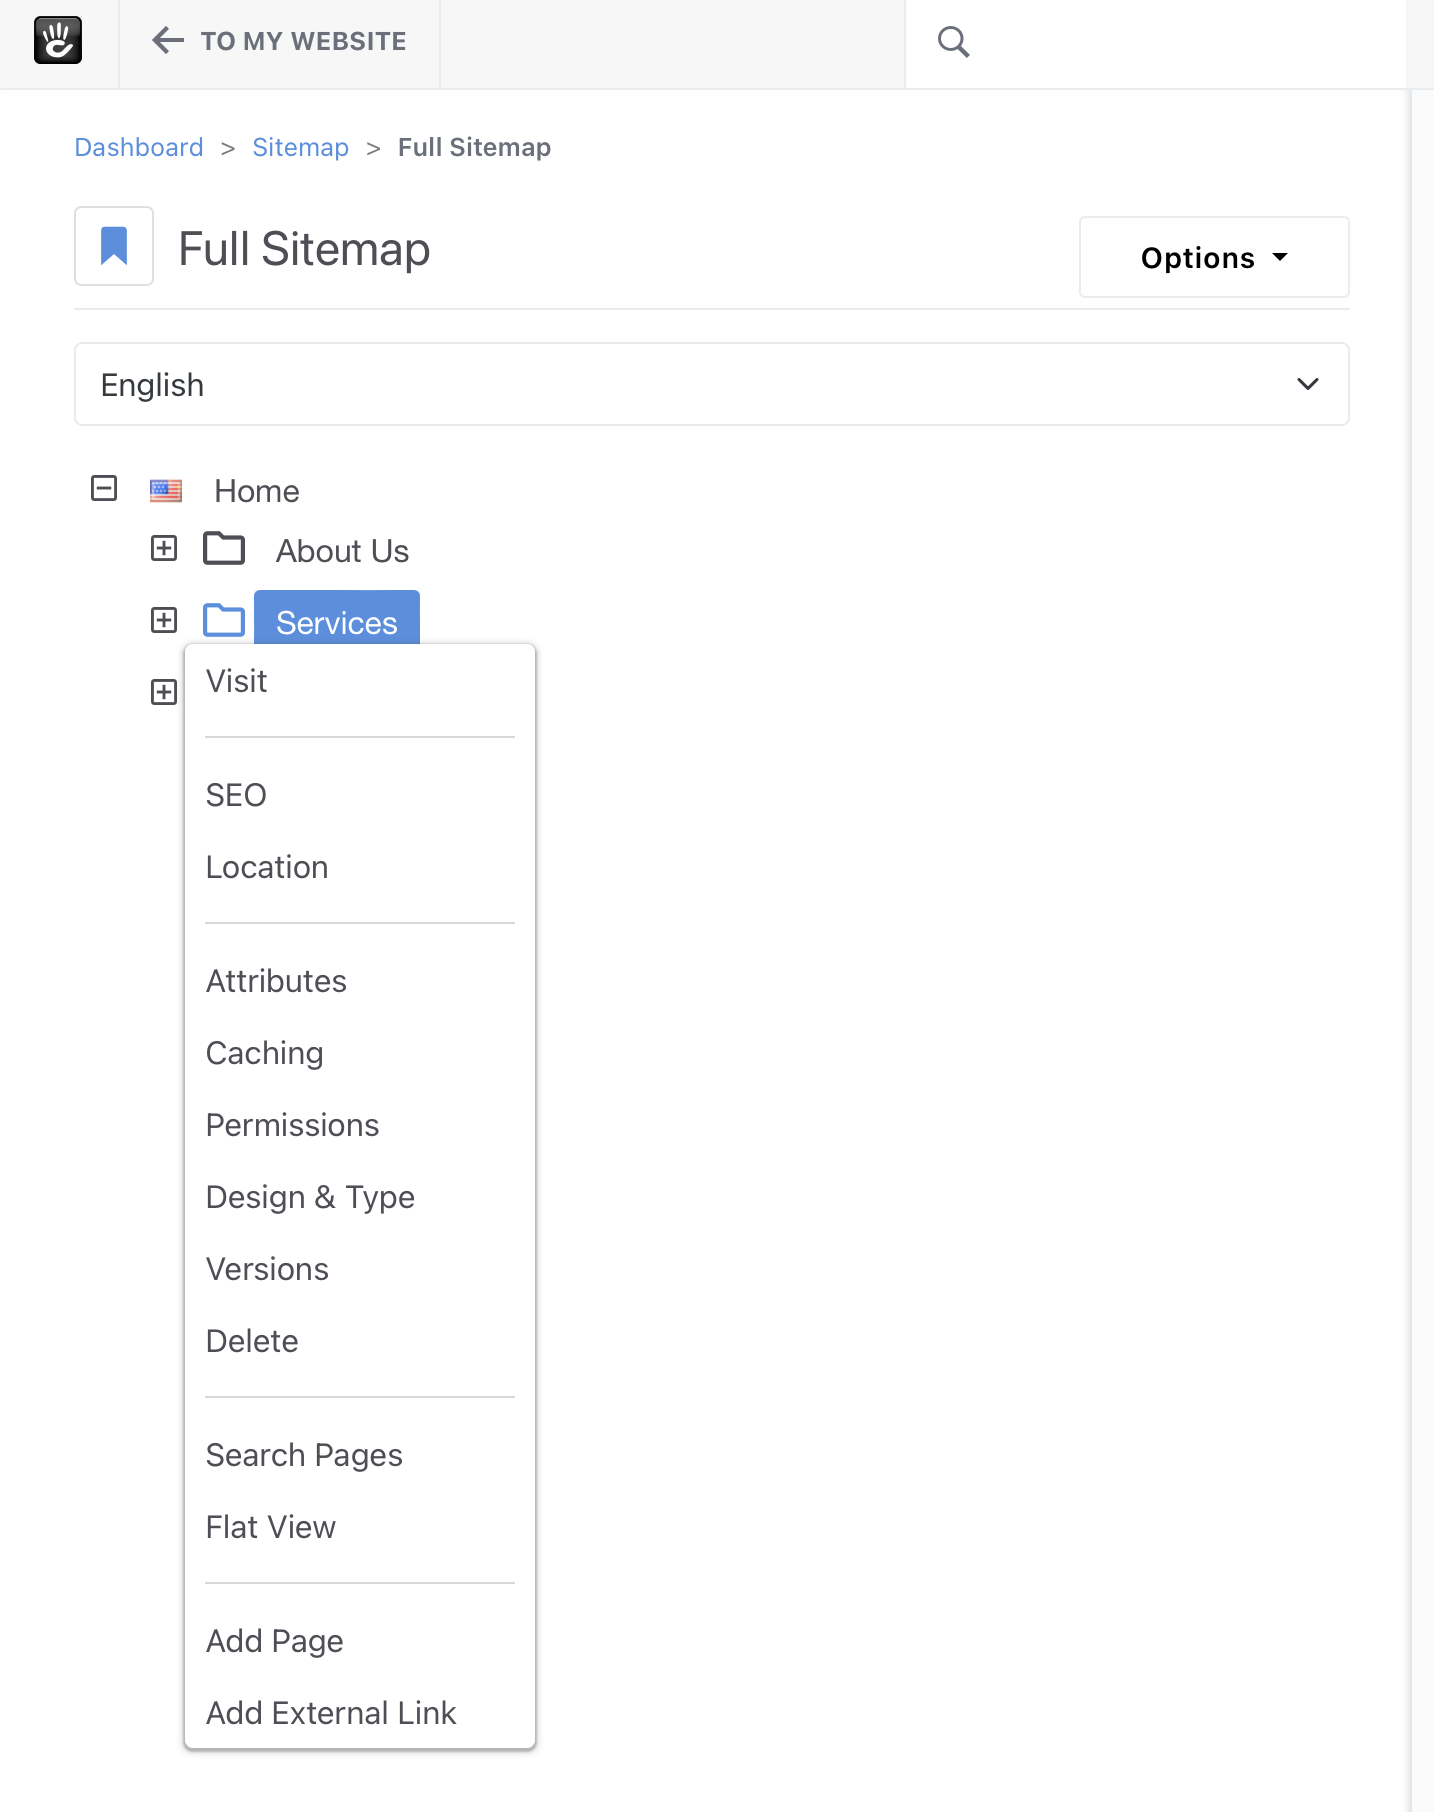Select the Home page in the tree
The height and width of the screenshot is (1812, 1434).
257,491
